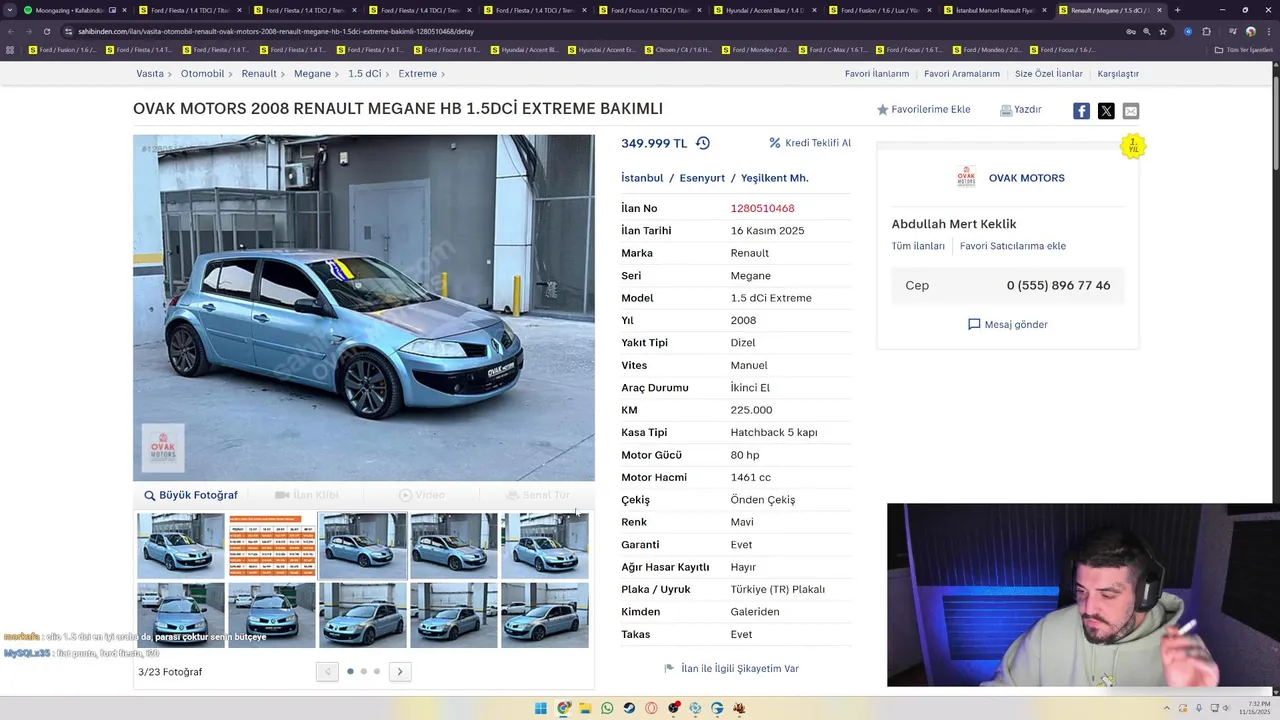Click Esenyurt location link
The height and width of the screenshot is (720, 1280).
pos(702,178)
